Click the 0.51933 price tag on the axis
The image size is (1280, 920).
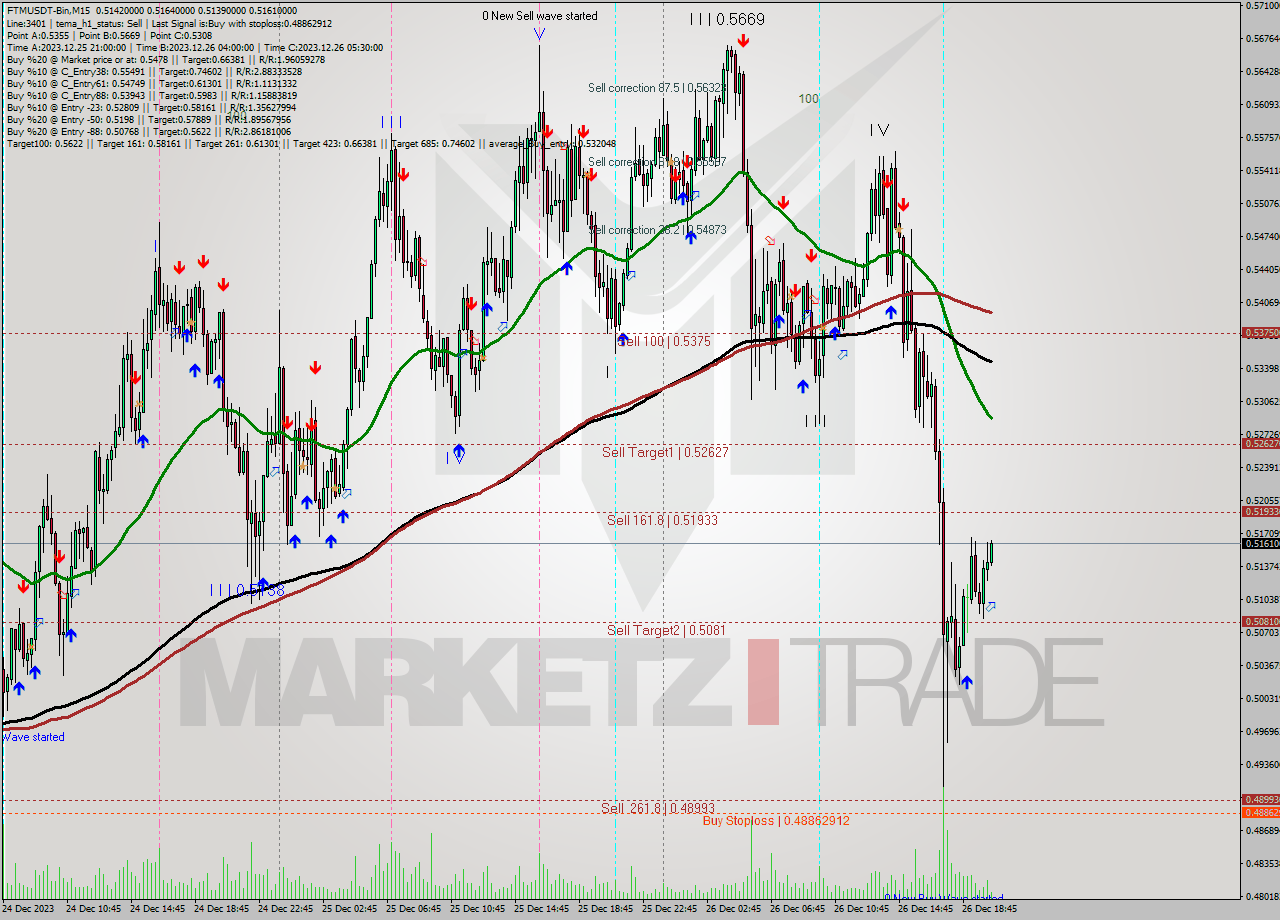(x=1260, y=511)
